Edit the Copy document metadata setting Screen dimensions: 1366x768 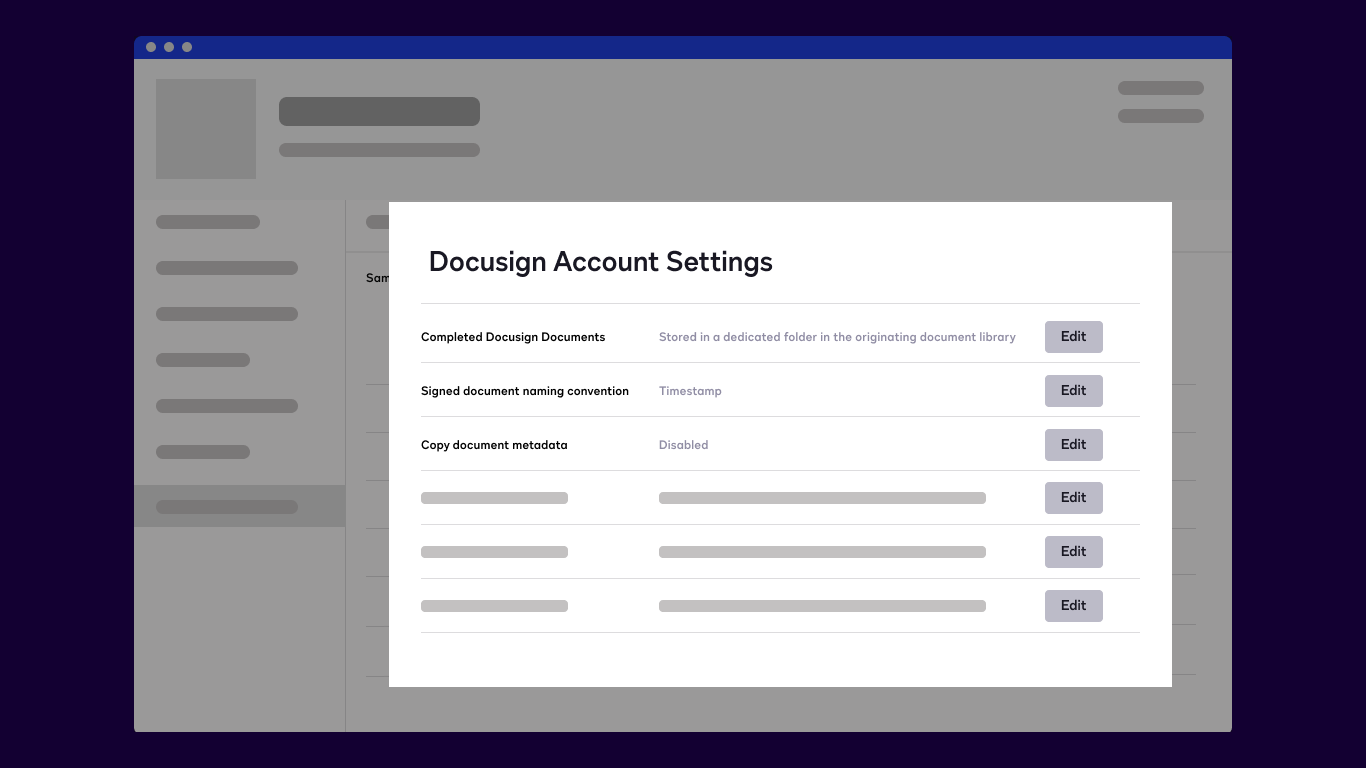pyautogui.click(x=1073, y=445)
